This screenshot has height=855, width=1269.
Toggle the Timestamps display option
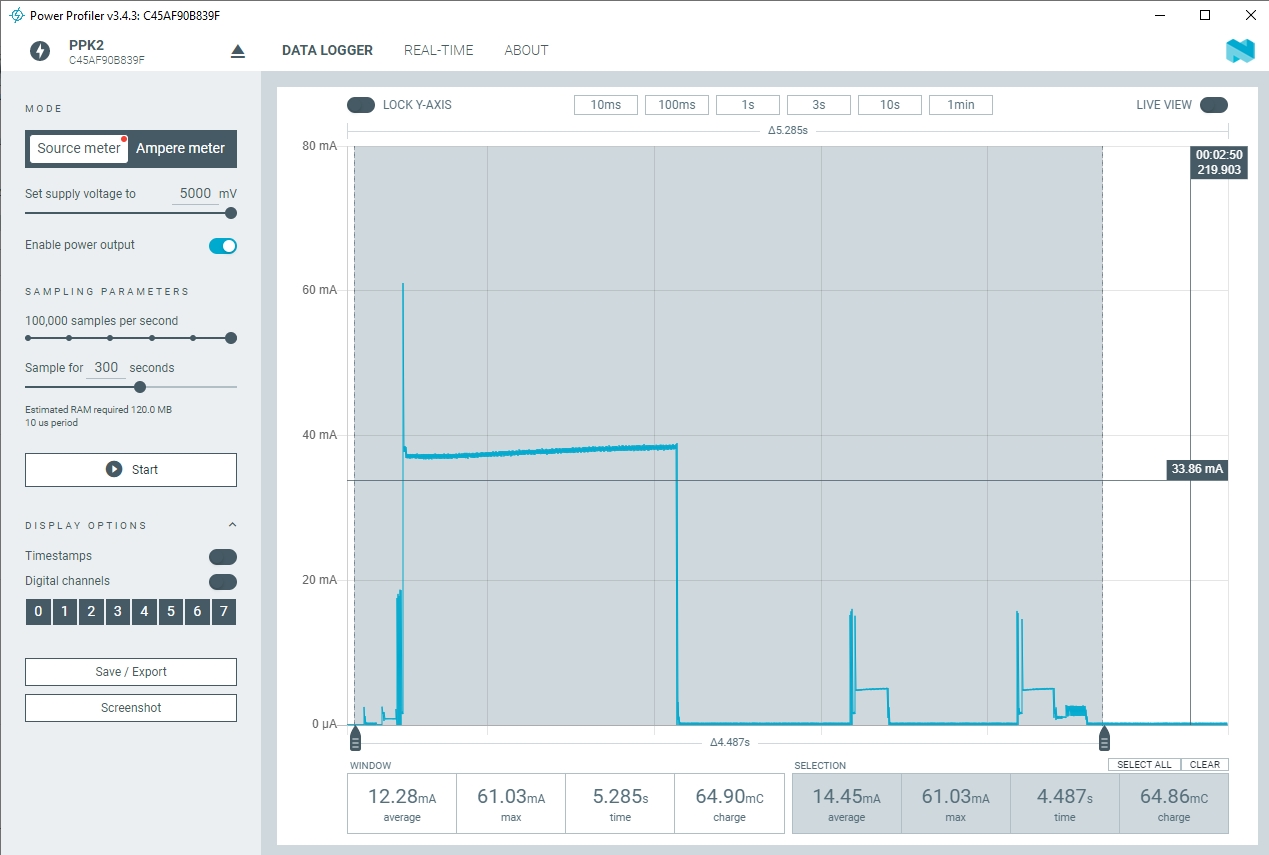pos(222,557)
